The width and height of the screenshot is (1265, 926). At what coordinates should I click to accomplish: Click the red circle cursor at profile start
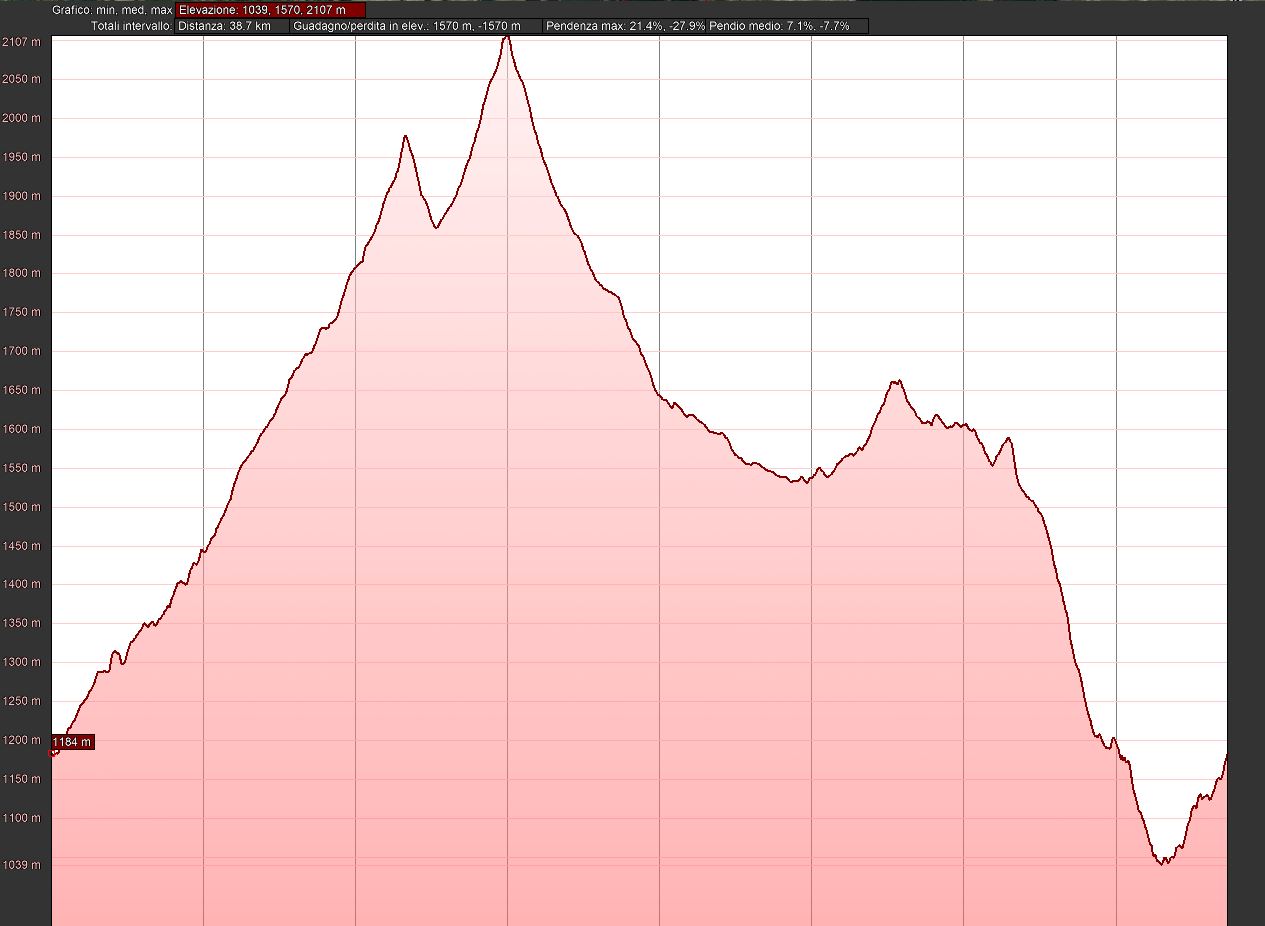[x=54, y=751]
